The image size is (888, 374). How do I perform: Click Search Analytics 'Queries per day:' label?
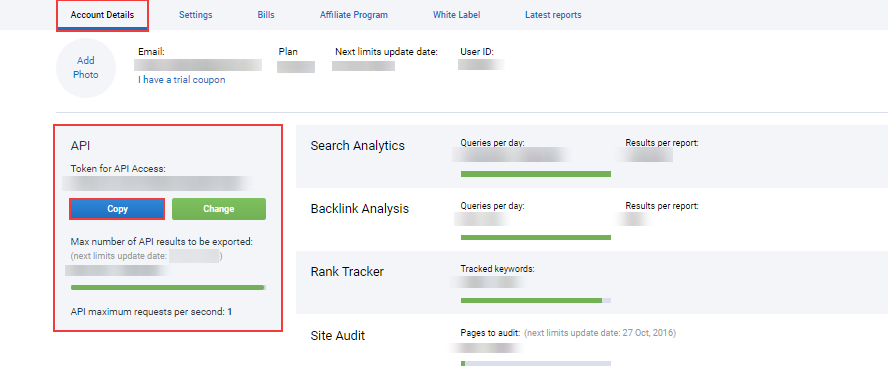pyautogui.click(x=493, y=143)
